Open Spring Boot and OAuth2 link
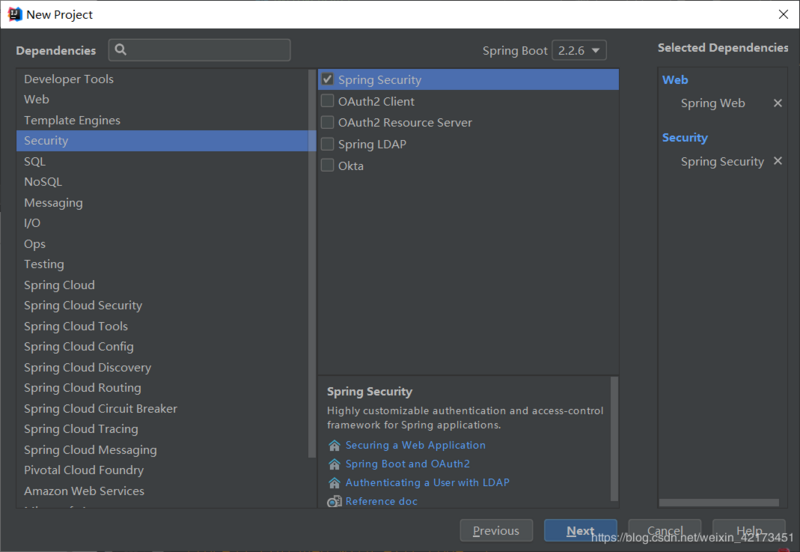The height and width of the screenshot is (552, 800). (x=408, y=464)
